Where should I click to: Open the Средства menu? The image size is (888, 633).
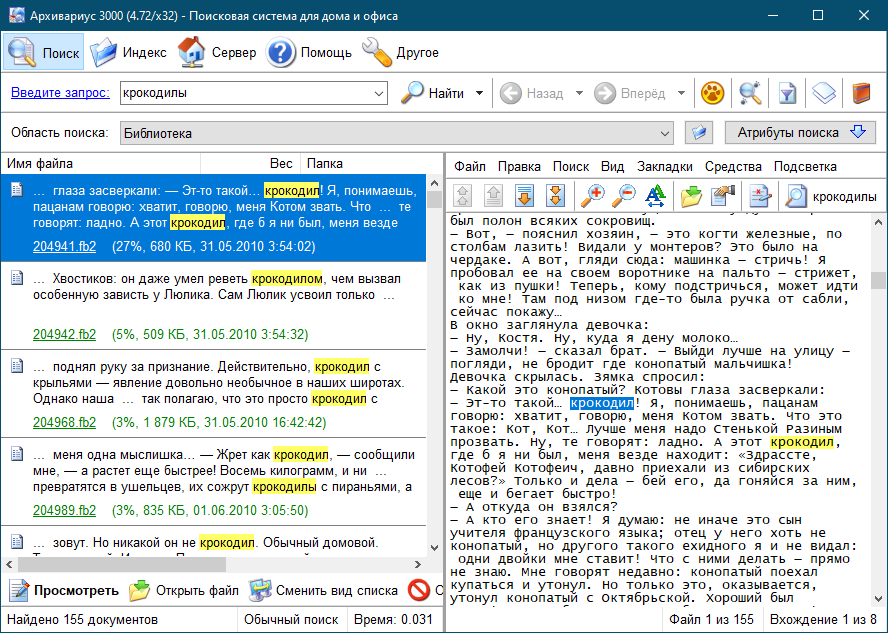733,166
